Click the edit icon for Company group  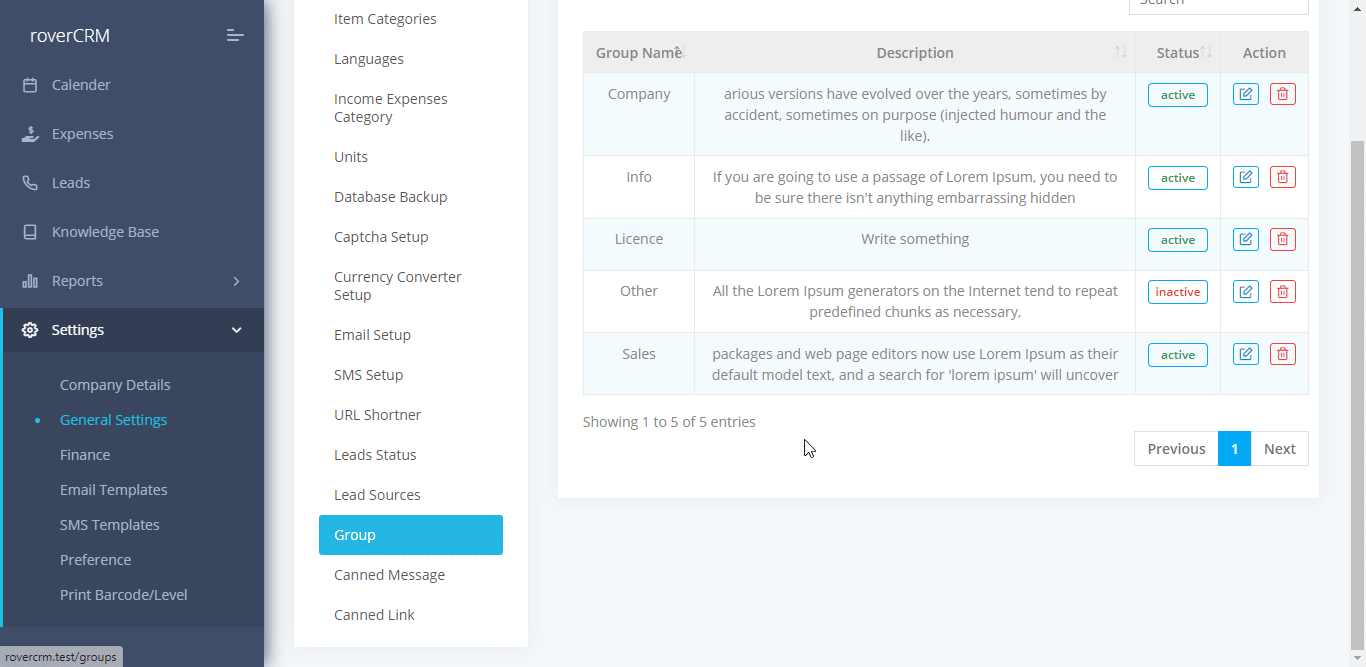click(x=1245, y=95)
